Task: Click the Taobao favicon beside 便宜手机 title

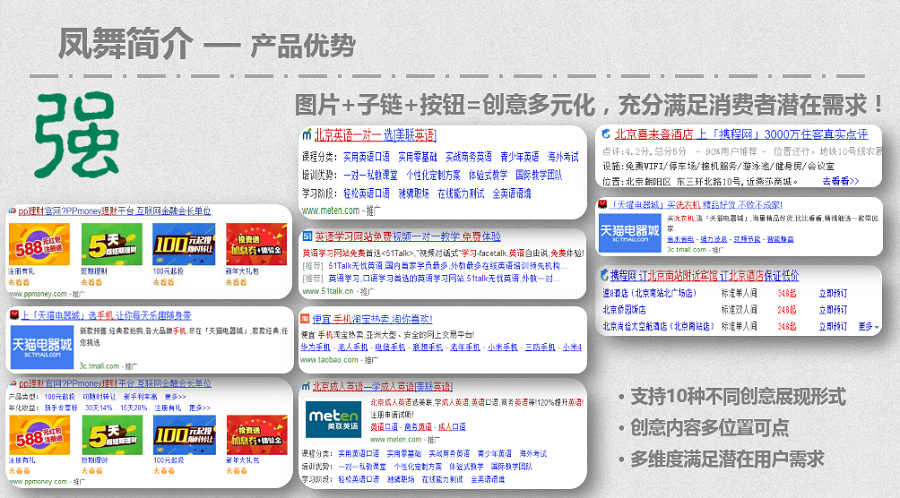Action: pos(305,318)
